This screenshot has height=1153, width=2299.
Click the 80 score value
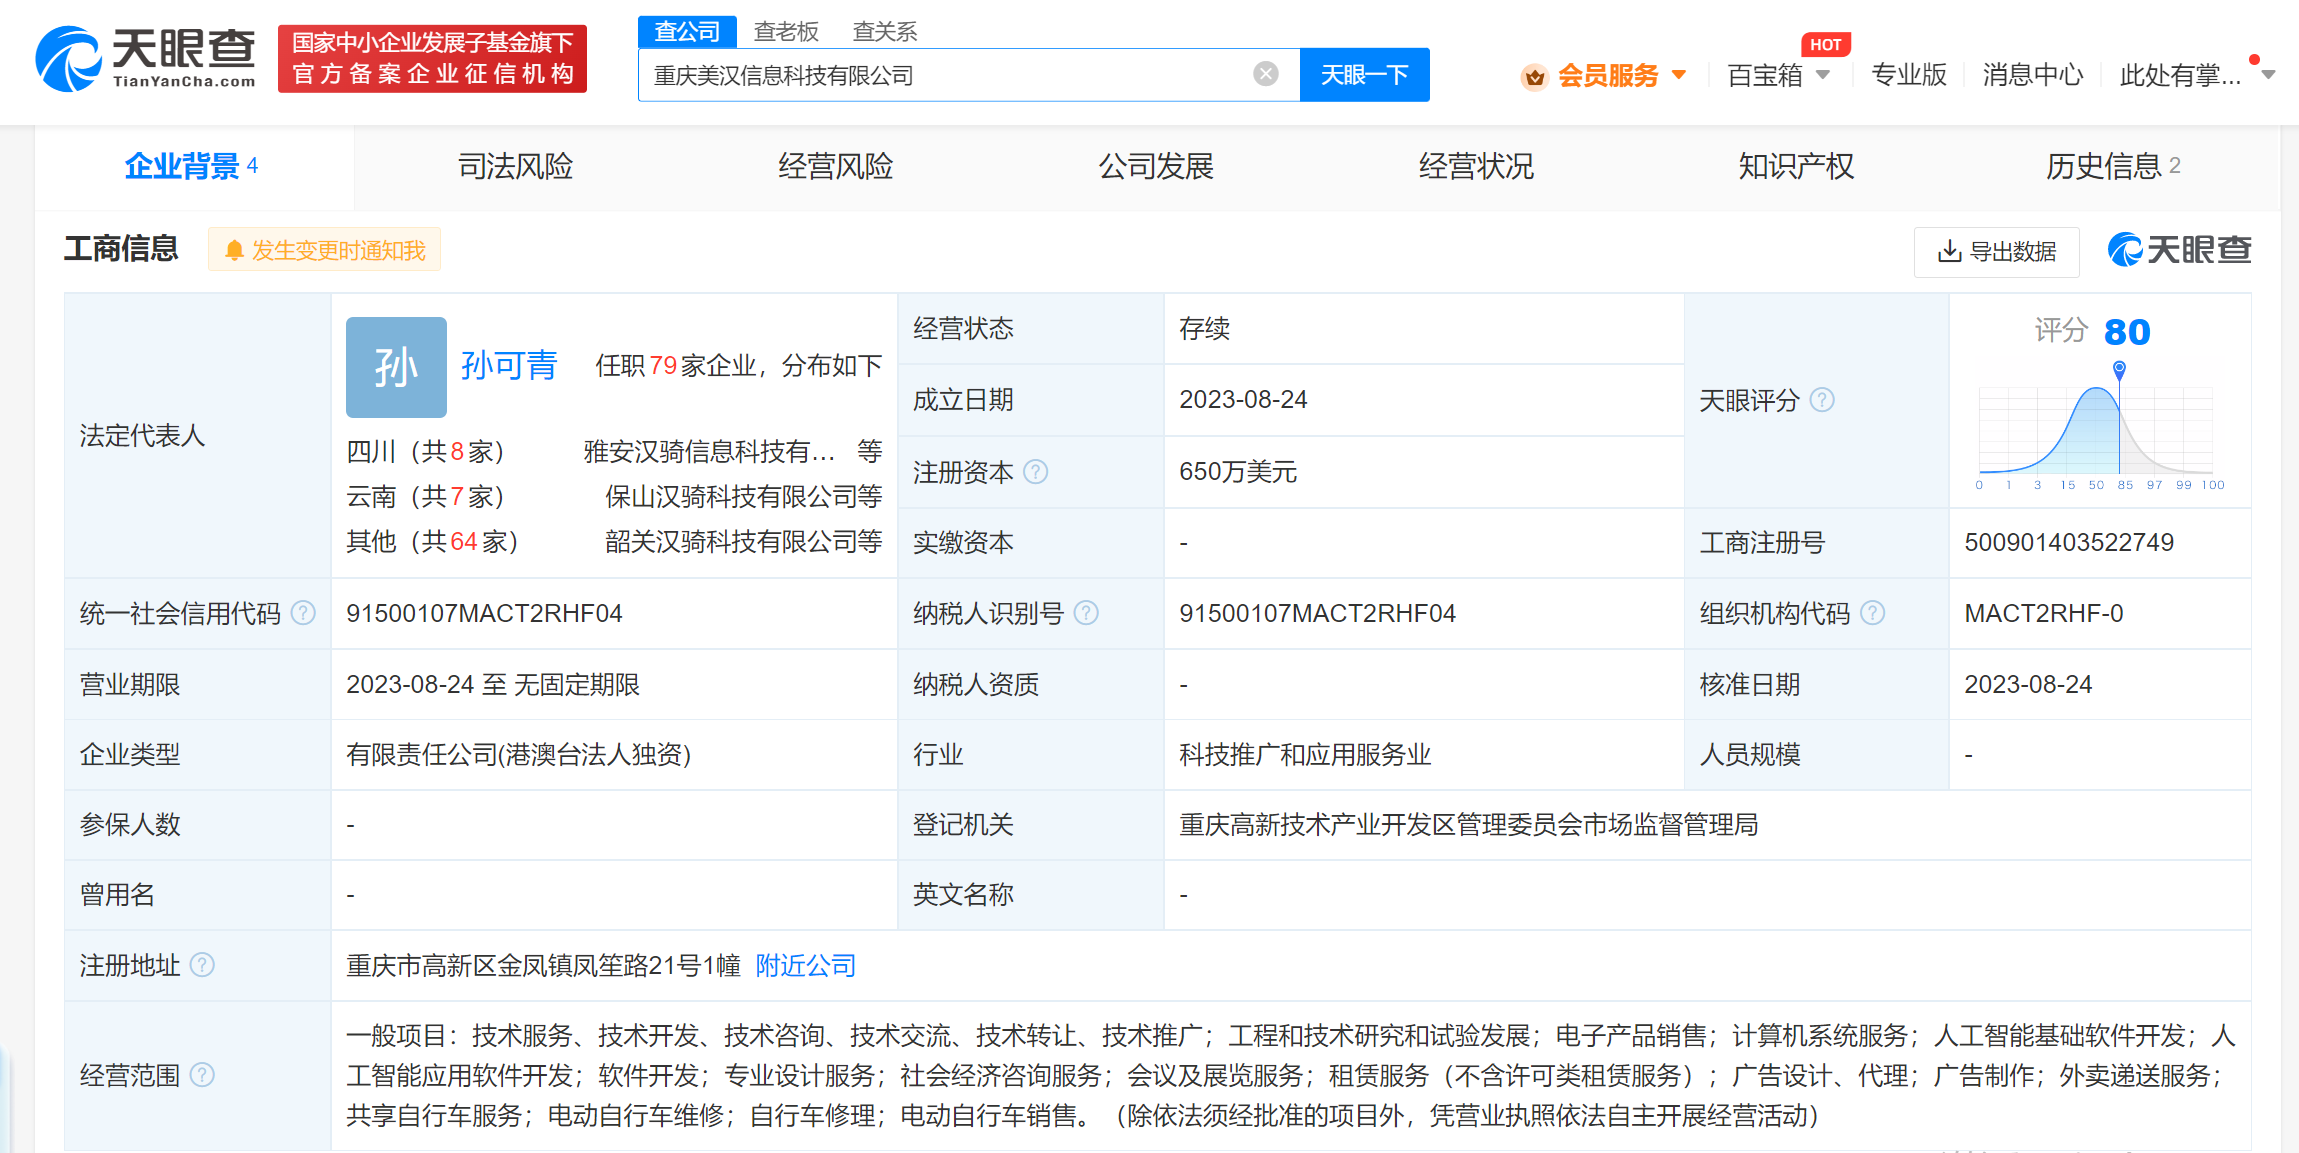2127,332
